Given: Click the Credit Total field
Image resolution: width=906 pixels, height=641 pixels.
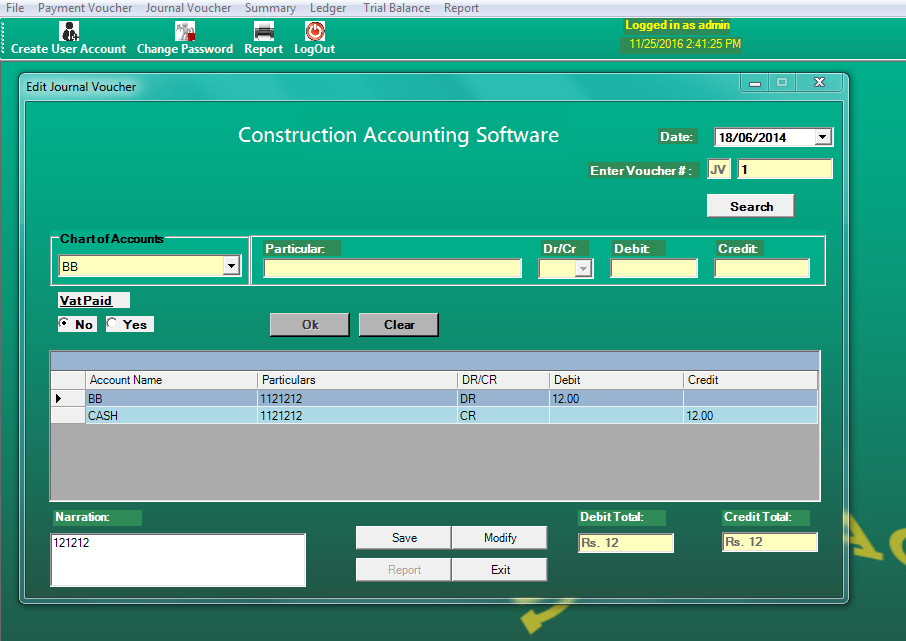Looking at the screenshot, I should coord(770,542).
